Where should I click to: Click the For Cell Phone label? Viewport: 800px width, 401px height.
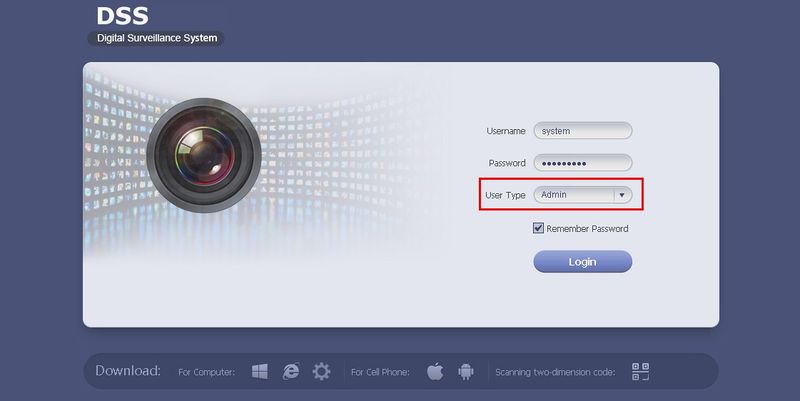point(380,372)
